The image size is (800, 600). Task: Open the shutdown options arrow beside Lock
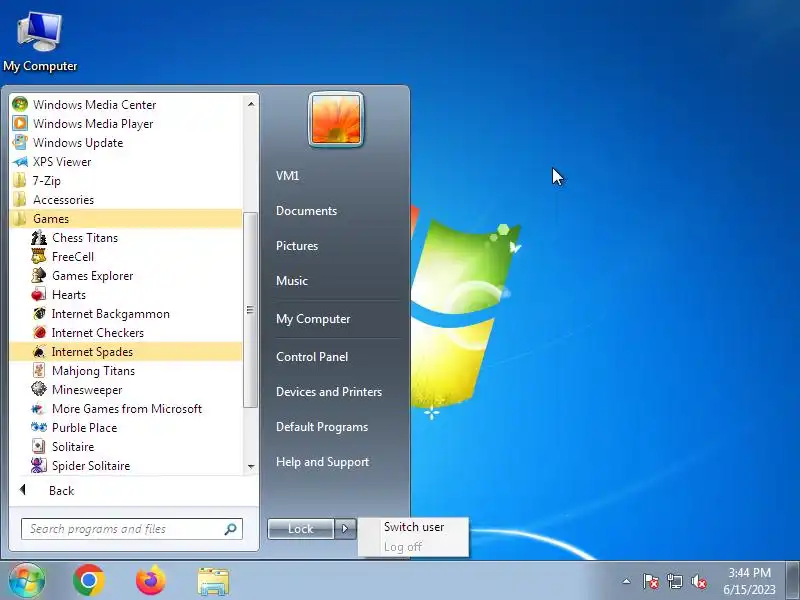tap(345, 529)
